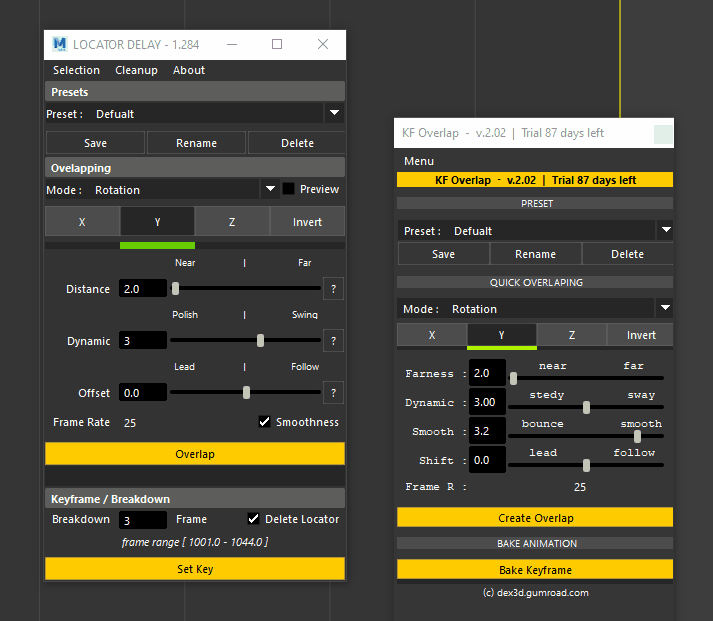
Task: Open the Cleanup menu
Action: pyautogui.click(x=136, y=70)
